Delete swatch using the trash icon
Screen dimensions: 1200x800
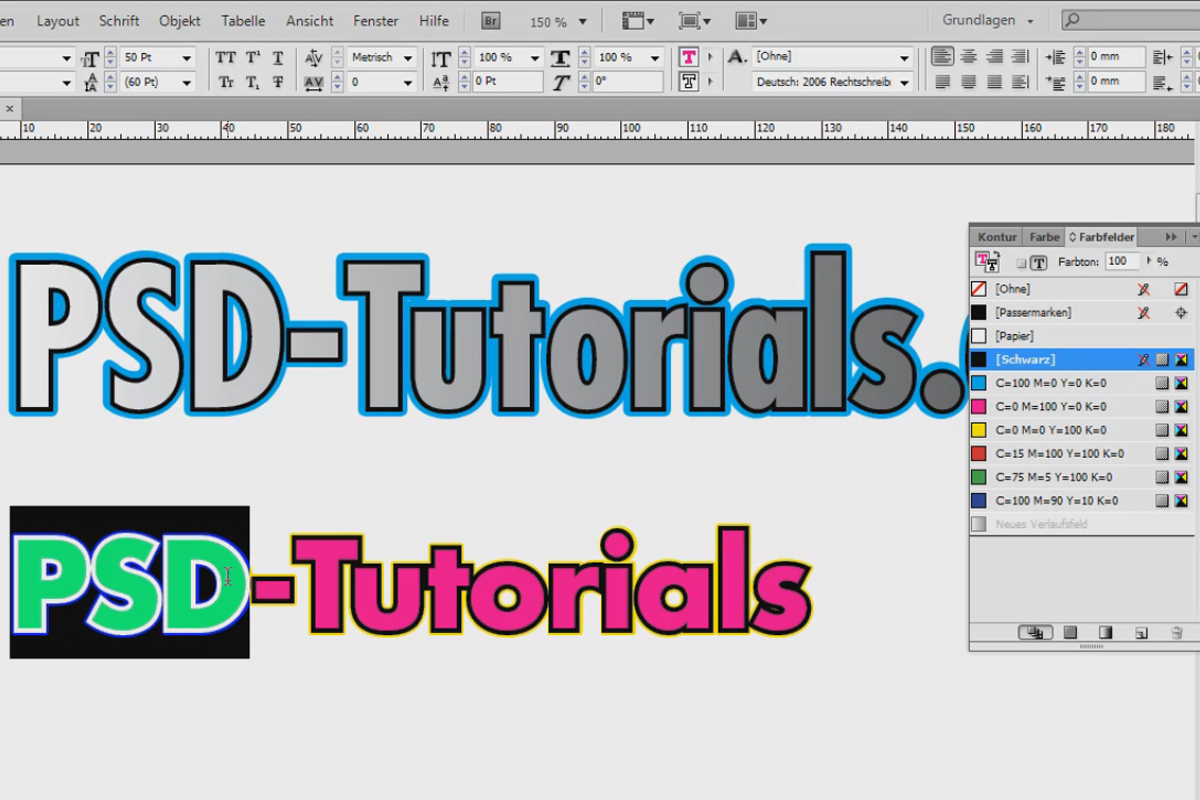(1176, 632)
